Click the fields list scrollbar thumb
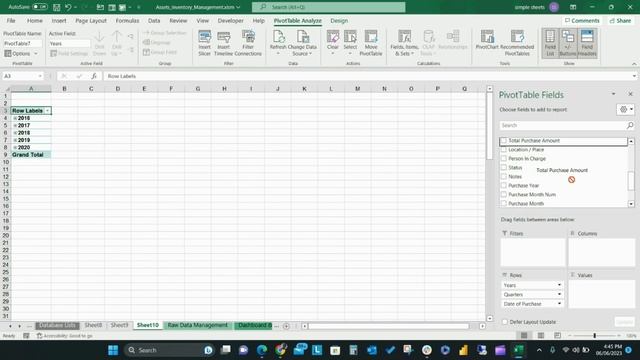This screenshot has height=360, width=640. click(631, 180)
